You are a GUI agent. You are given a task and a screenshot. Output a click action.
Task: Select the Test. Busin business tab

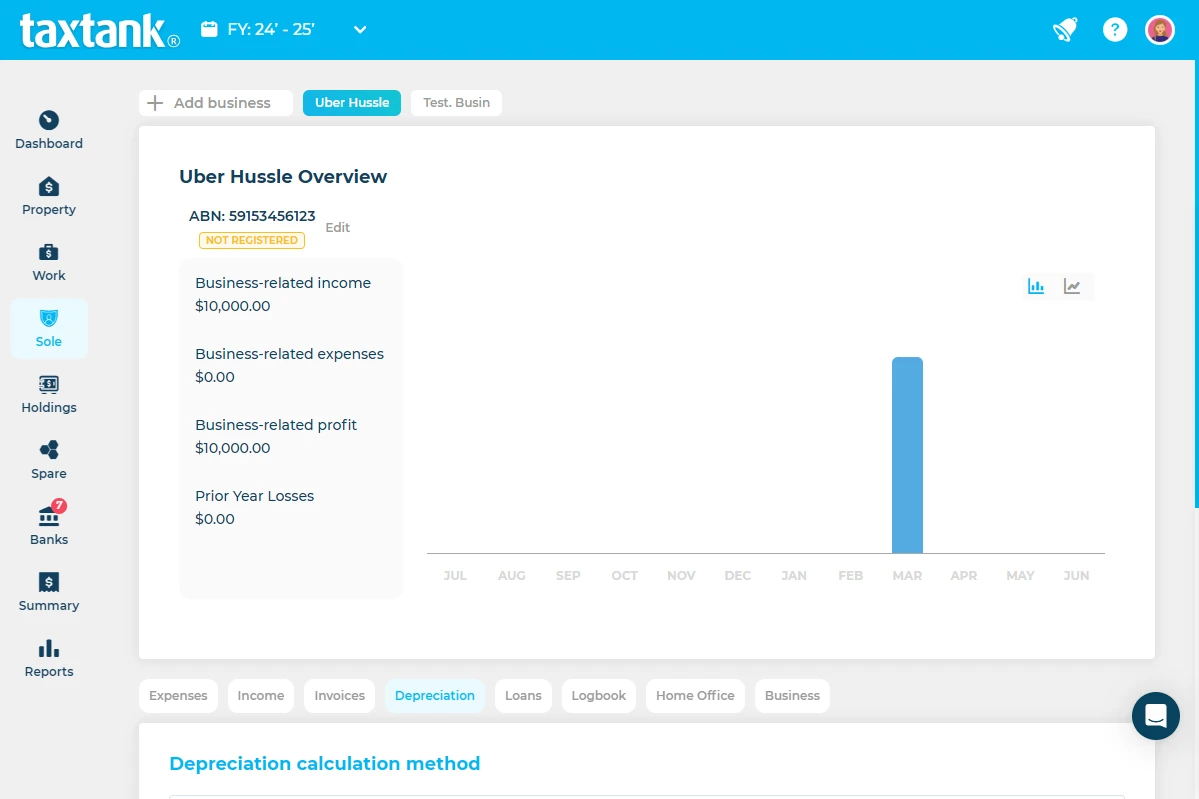(x=456, y=103)
